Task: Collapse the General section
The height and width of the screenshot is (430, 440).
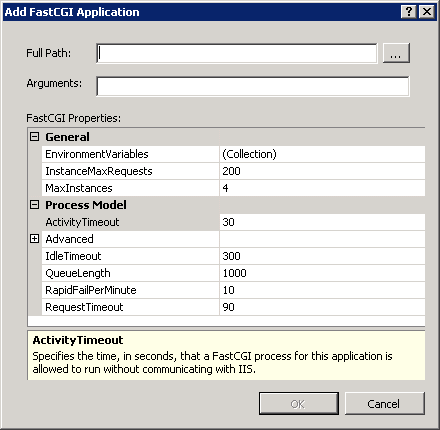Action: tap(35, 137)
